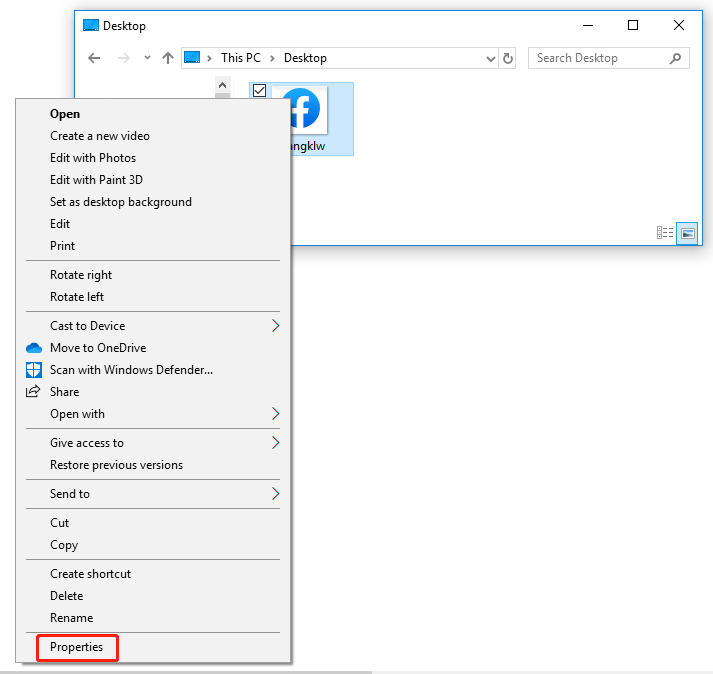Click the search magnifier icon
Screen dimensions: 713x674
click(675, 58)
